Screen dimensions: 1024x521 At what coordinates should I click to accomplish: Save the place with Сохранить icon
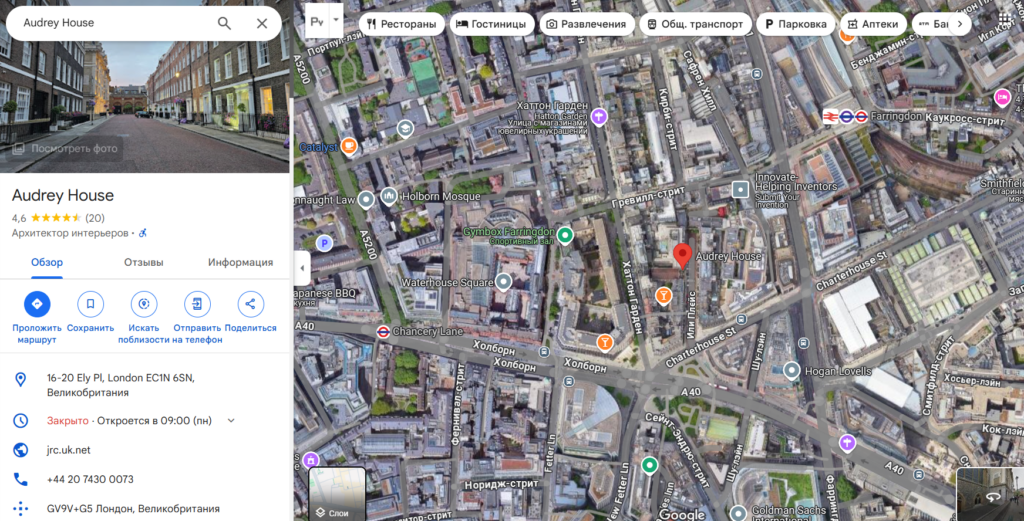(x=91, y=305)
